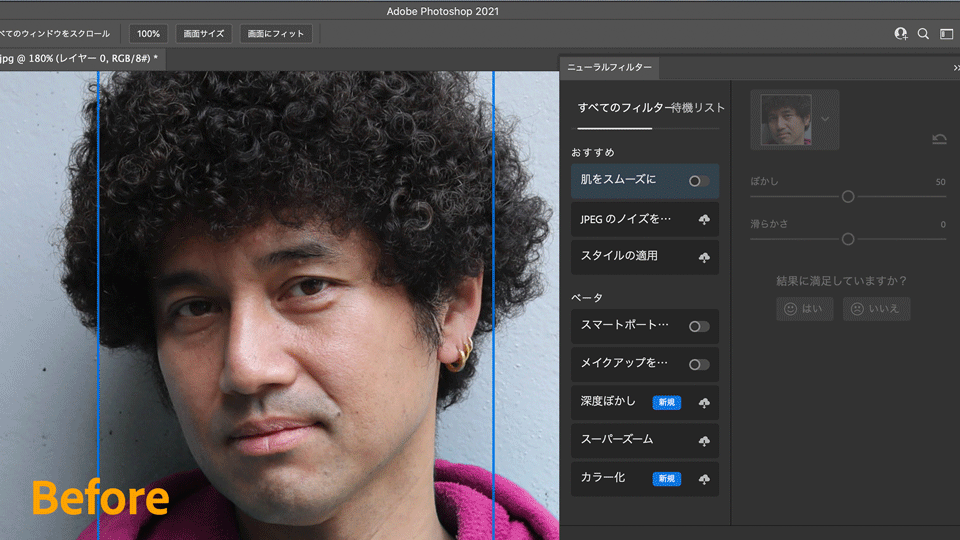The height and width of the screenshot is (540, 960).
Task: Select the open jpg document tab
Action: [x=80, y=58]
